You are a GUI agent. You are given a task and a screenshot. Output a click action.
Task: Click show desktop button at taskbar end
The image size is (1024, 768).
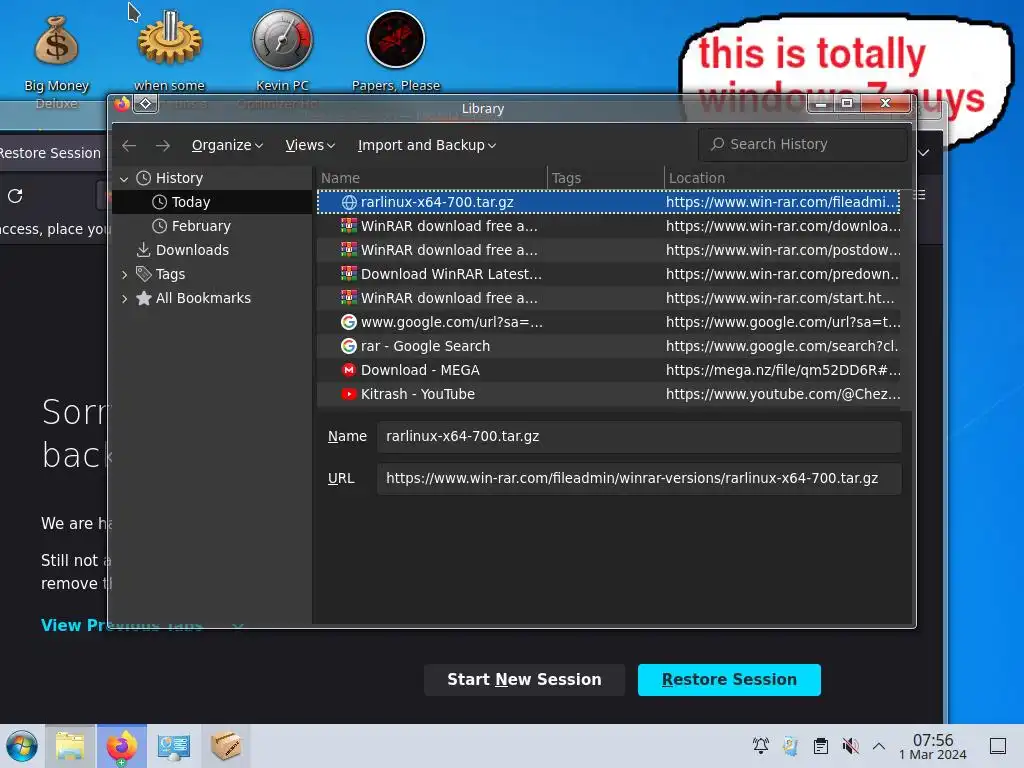tap(998, 746)
